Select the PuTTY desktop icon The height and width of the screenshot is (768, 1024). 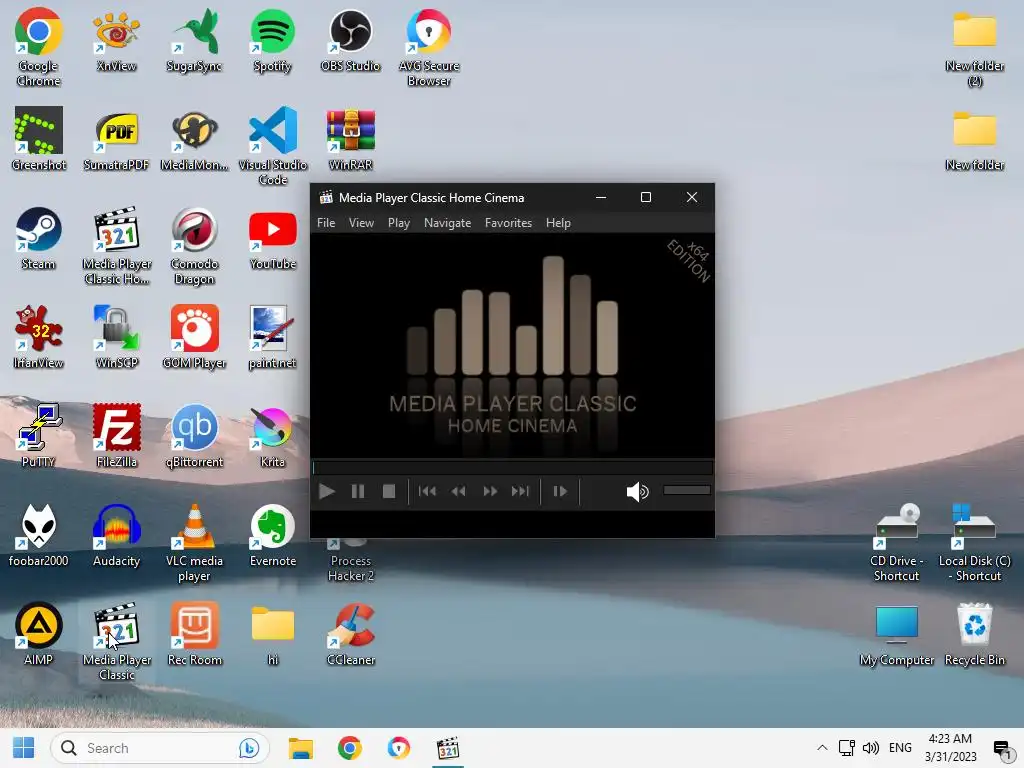pos(39,436)
